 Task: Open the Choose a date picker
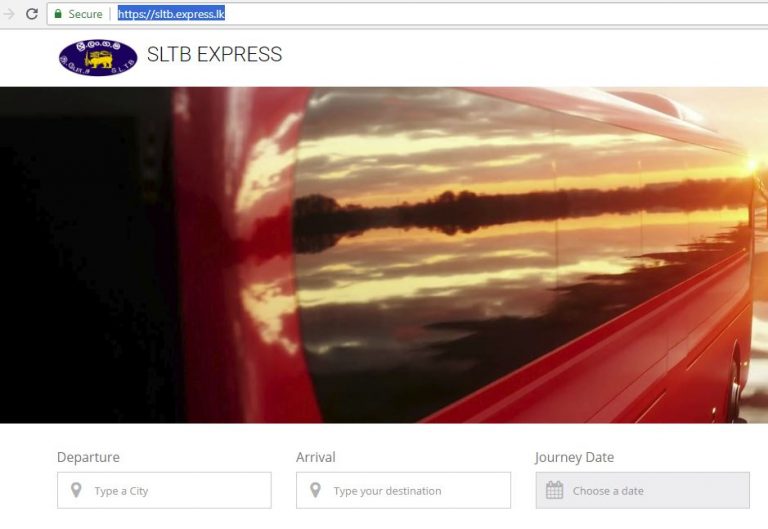click(643, 490)
